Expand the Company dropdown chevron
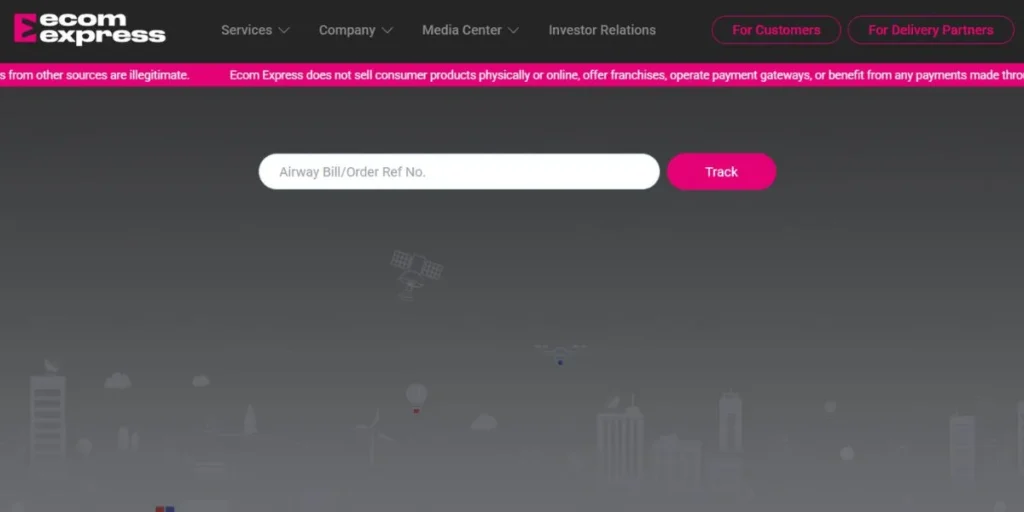 point(387,31)
